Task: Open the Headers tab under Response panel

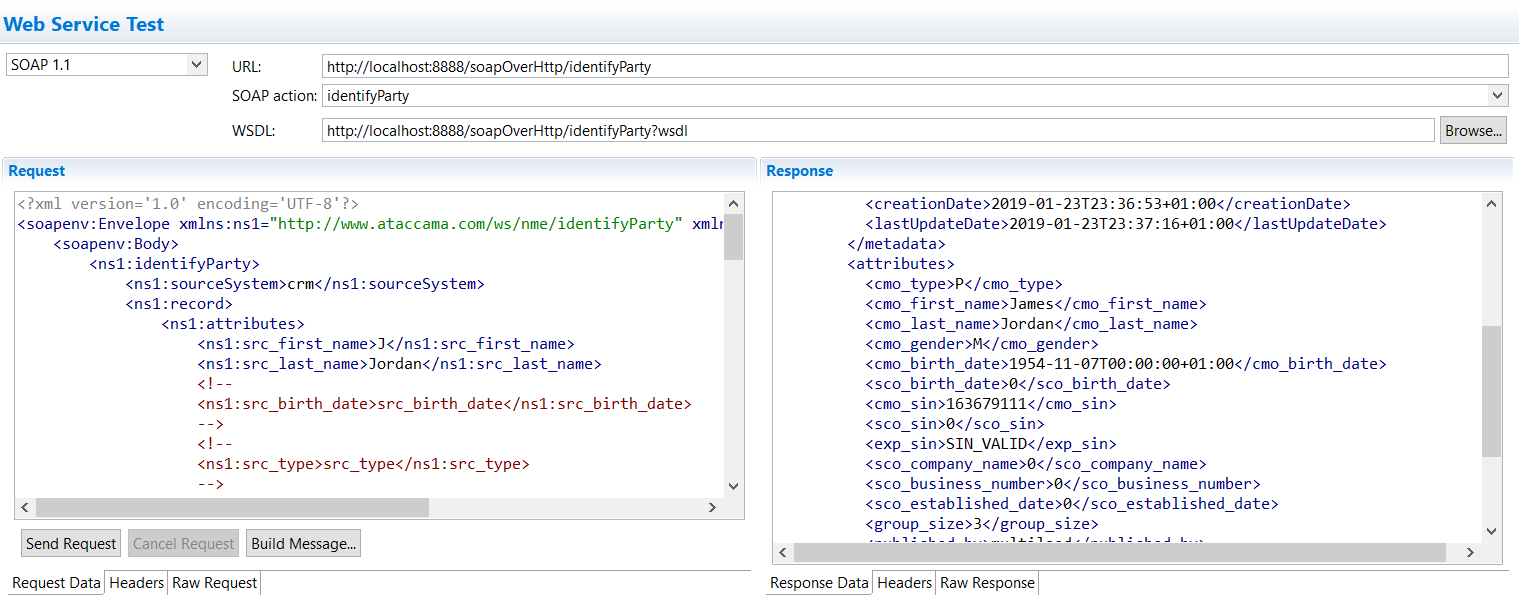Action: coord(903,582)
